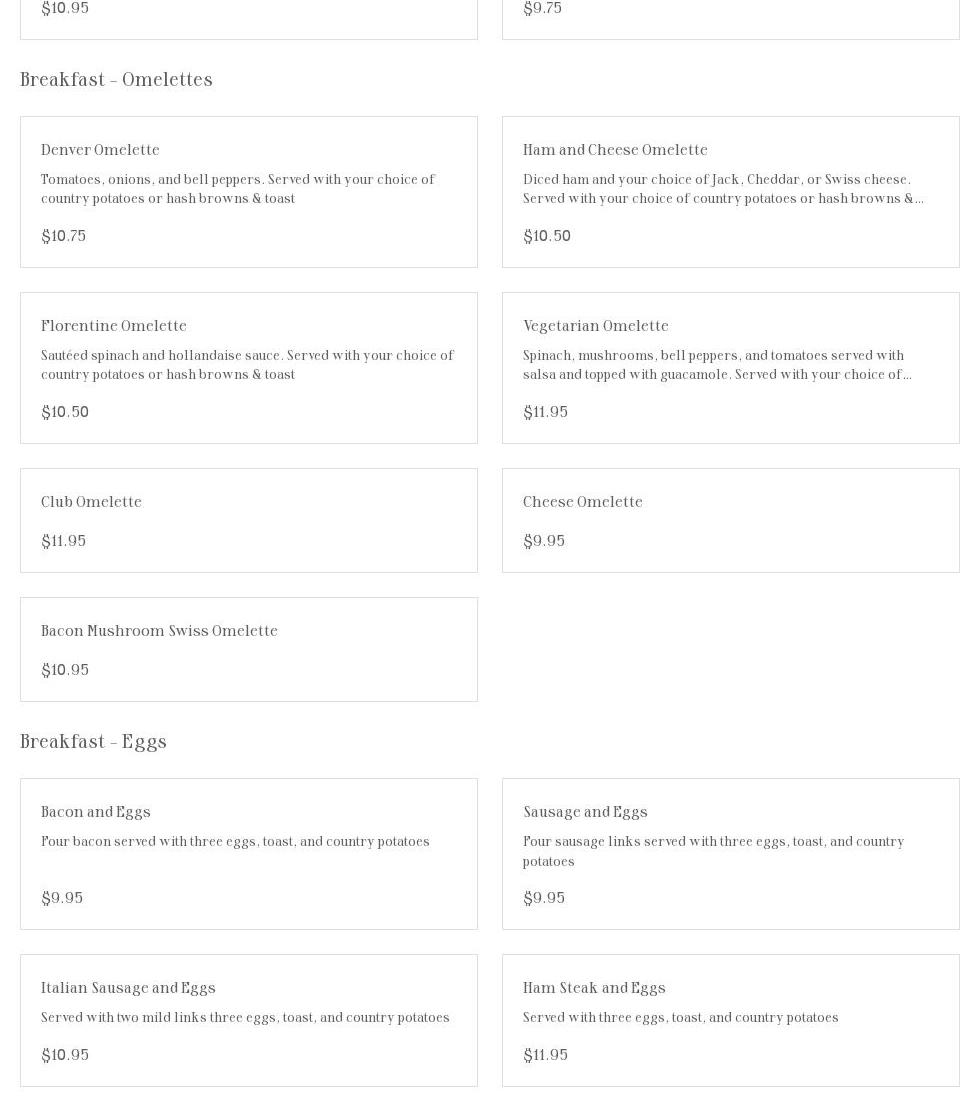Click the Ham and Cheese Omelette $10.50 price

[547, 236]
